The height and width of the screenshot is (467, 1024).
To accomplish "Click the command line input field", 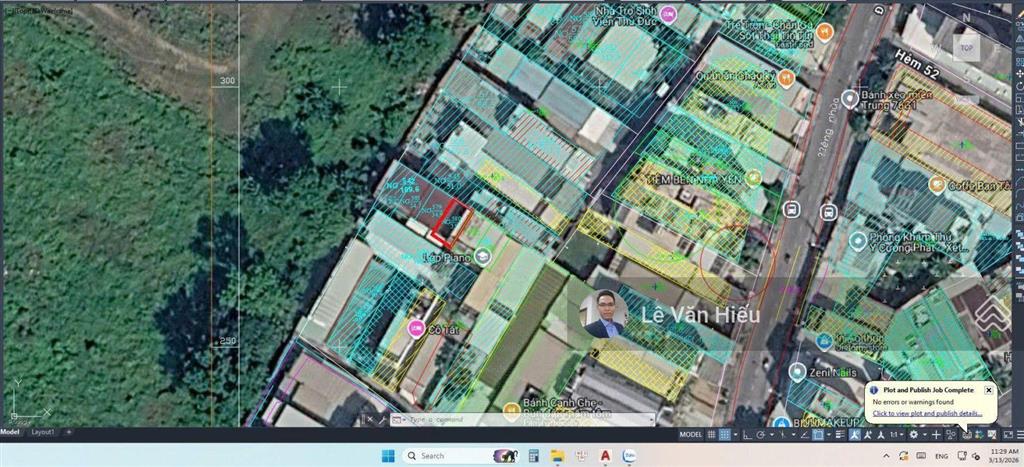I will click(x=522, y=419).
